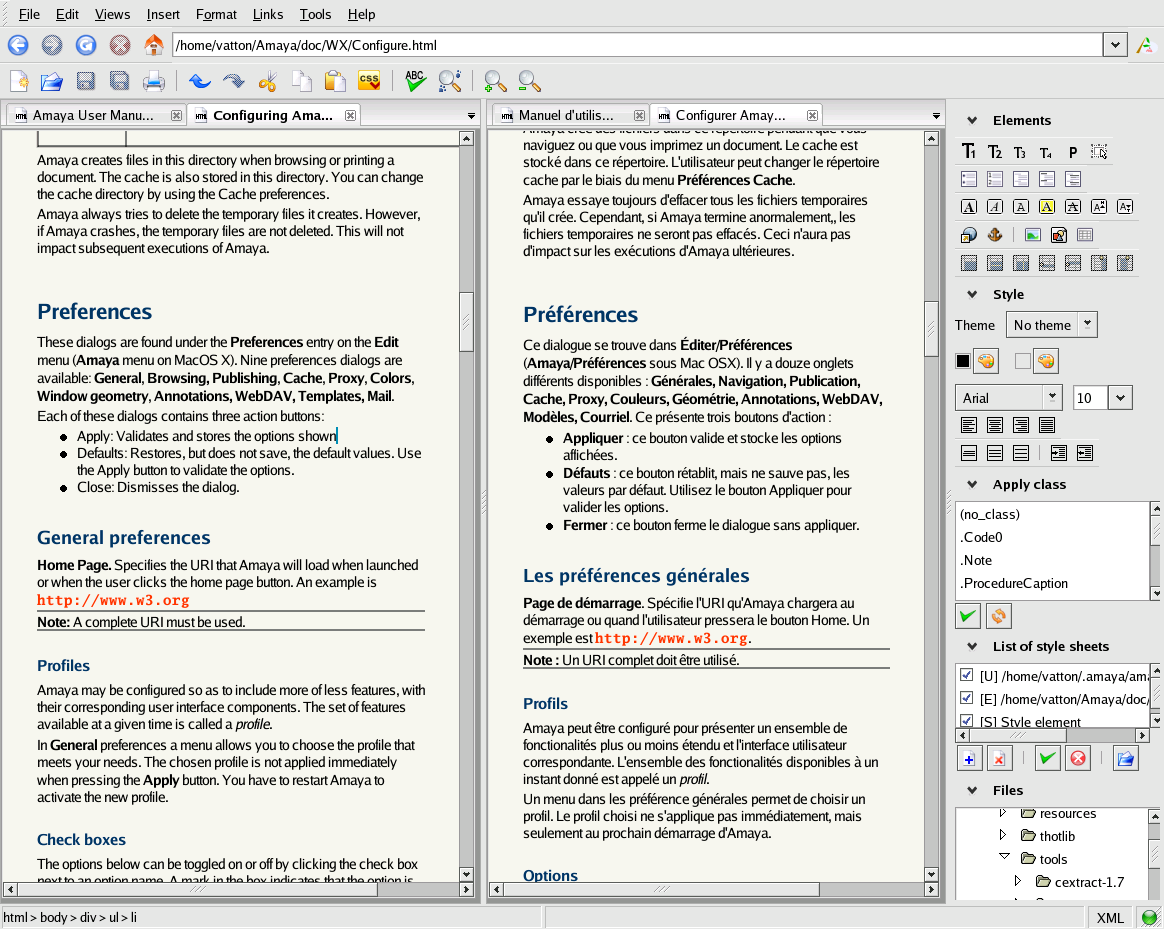Click the Home page icon
1164x929 pixels.
coord(153,45)
